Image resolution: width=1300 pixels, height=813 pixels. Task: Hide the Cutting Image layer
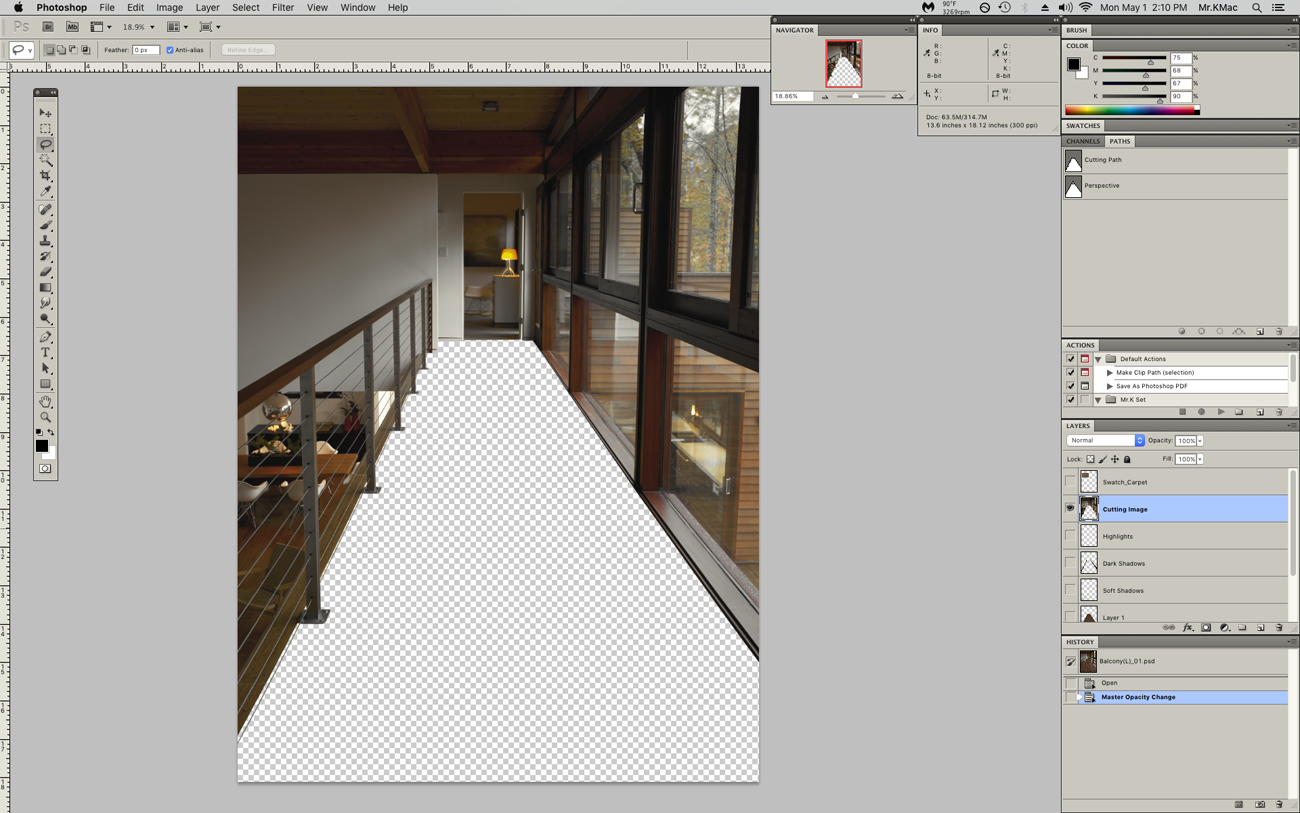pos(1070,509)
